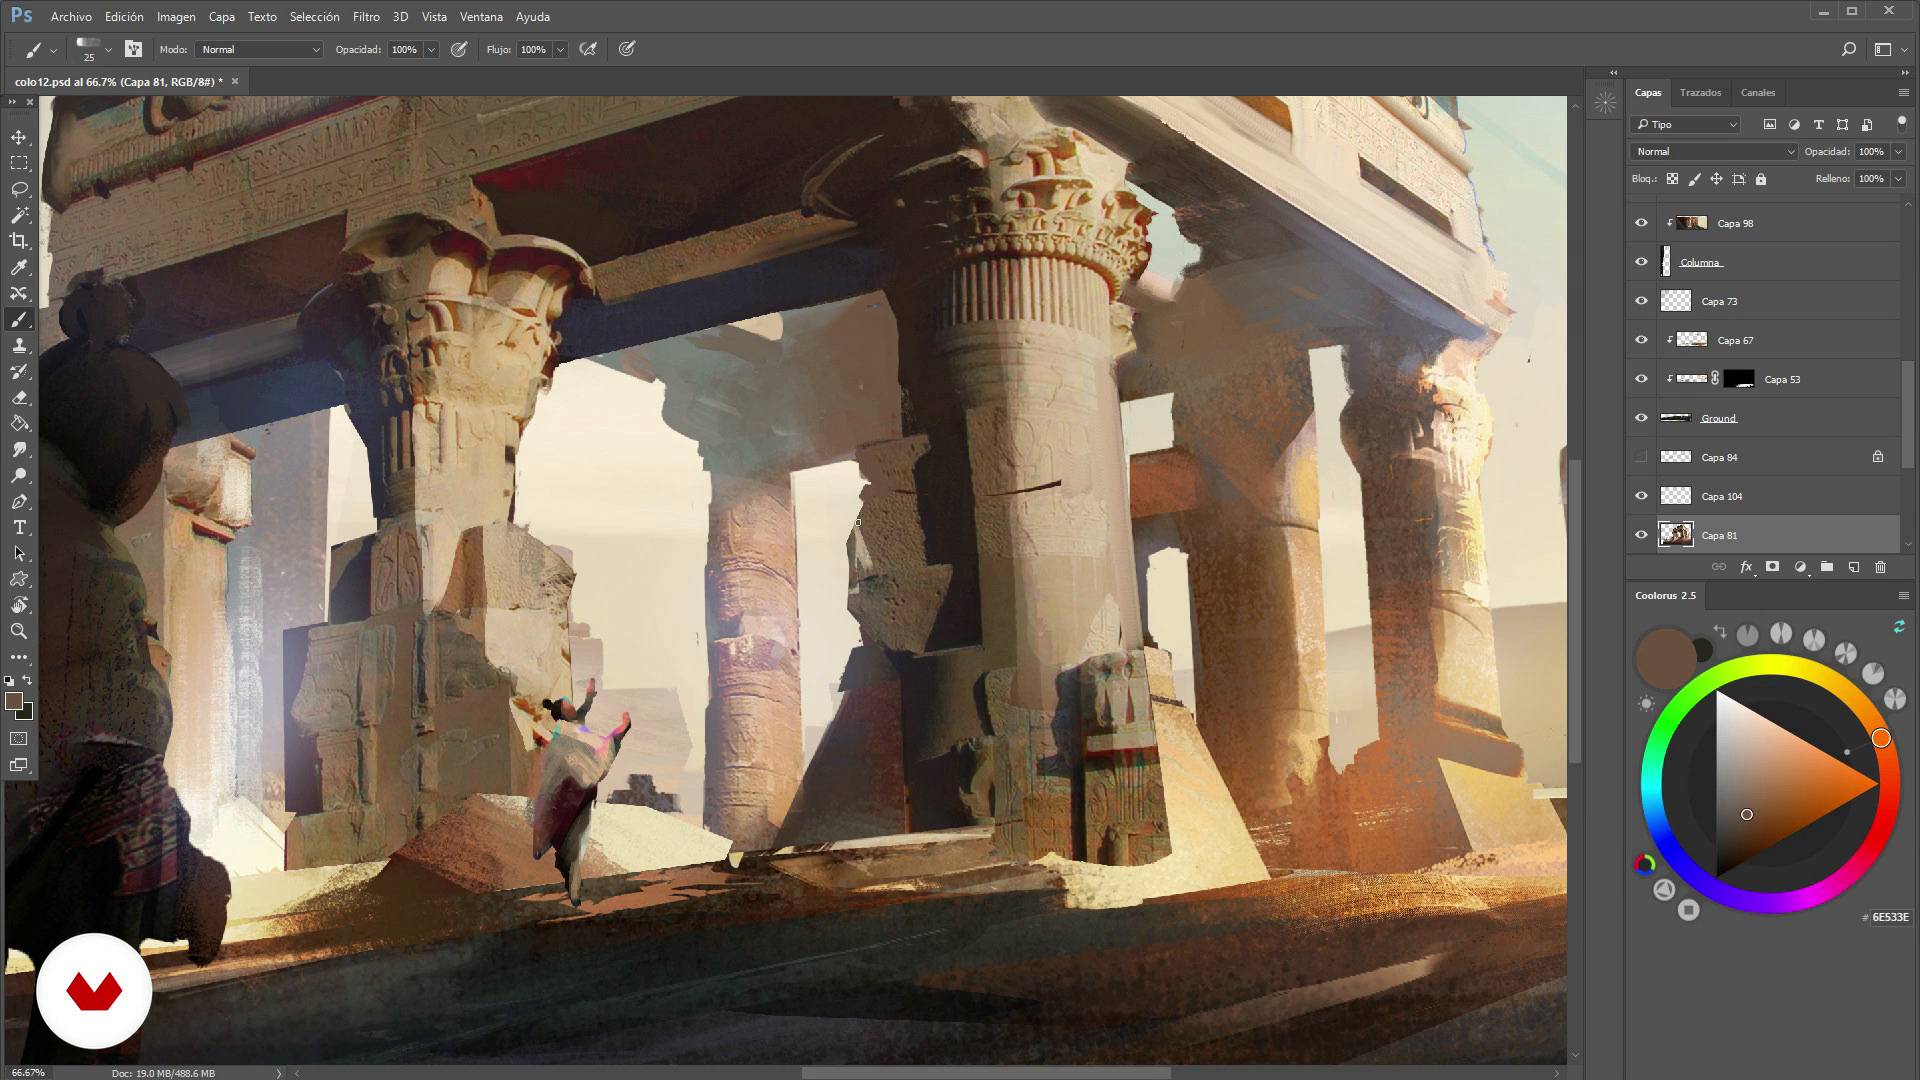
Task: Click the foreground color swatch in toolbar
Action: (14, 702)
